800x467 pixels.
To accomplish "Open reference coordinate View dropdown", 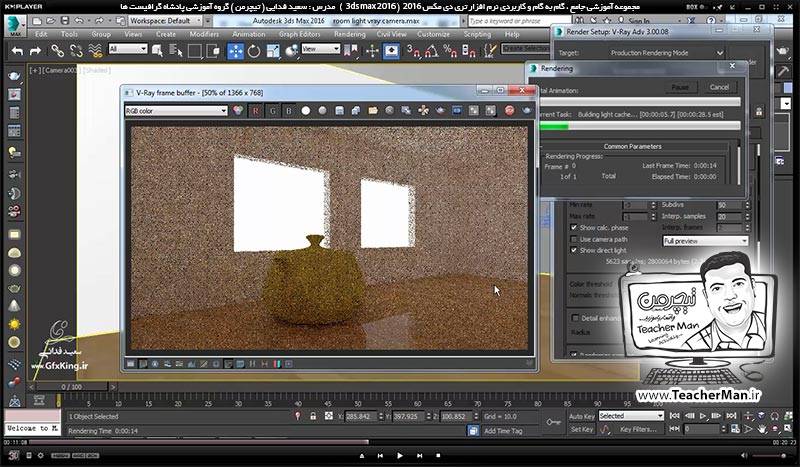I will [321, 49].
